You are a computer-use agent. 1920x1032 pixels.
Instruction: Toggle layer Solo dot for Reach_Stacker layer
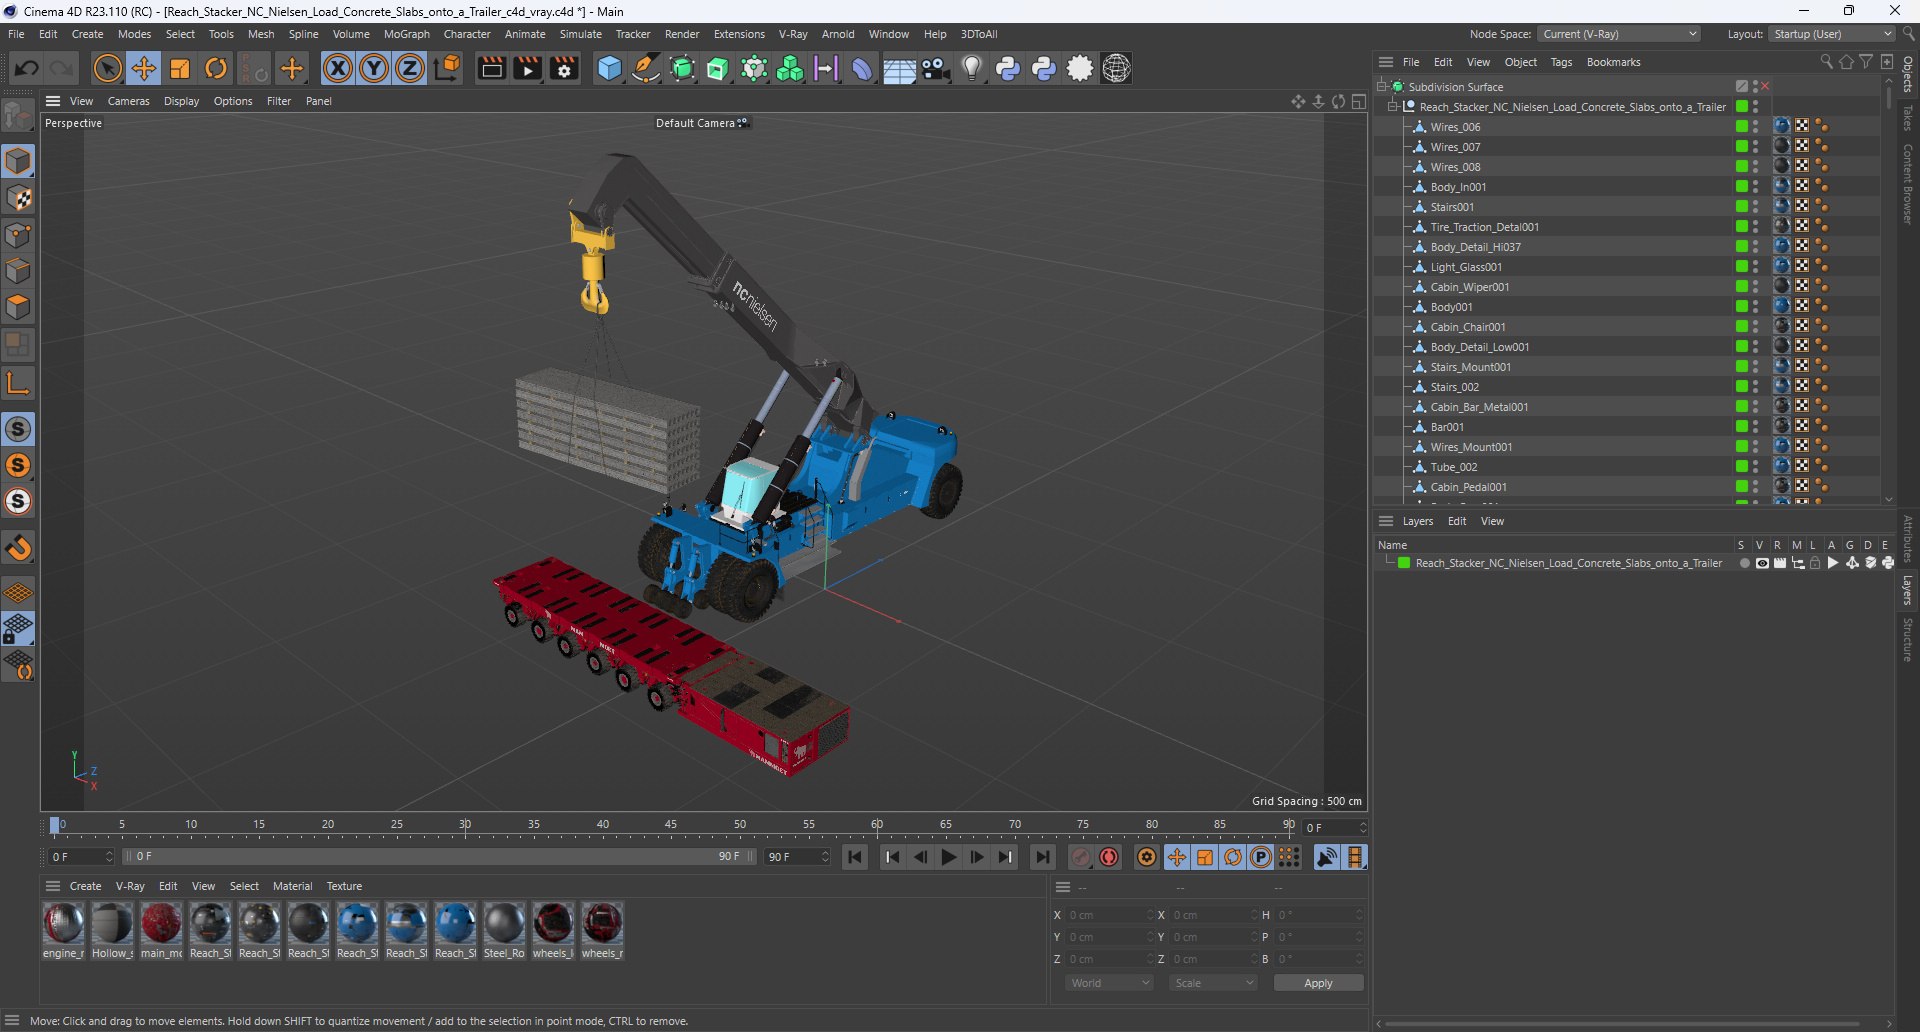[x=1744, y=563]
